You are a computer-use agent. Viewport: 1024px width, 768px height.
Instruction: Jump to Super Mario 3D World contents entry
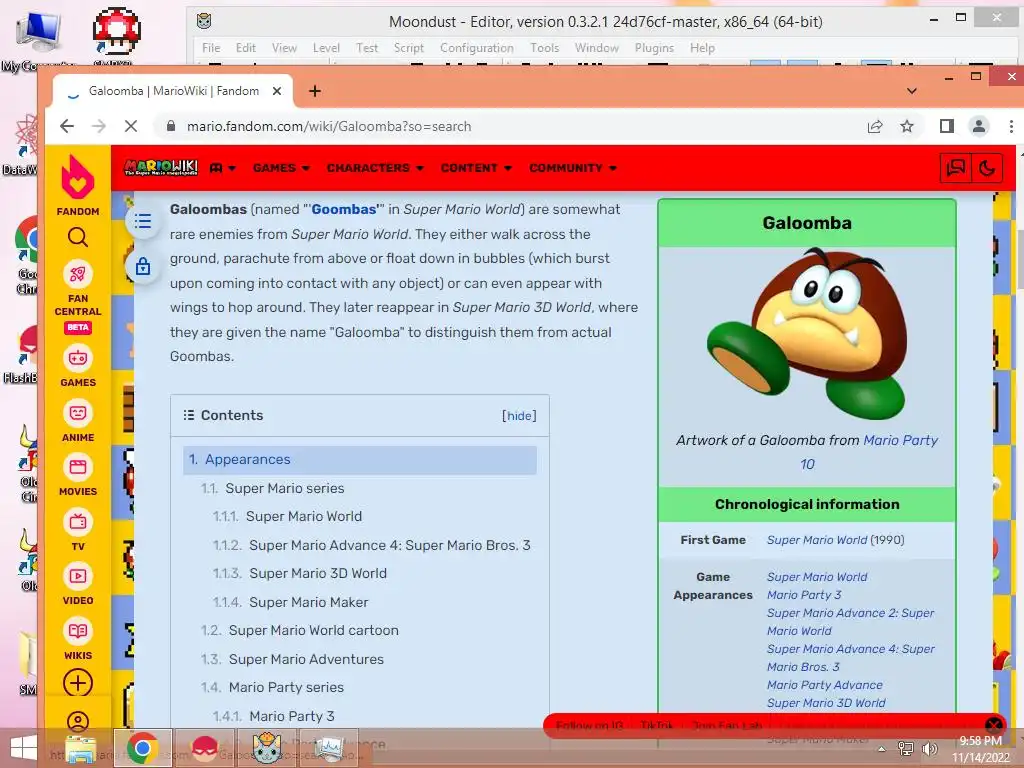click(318, 573)
